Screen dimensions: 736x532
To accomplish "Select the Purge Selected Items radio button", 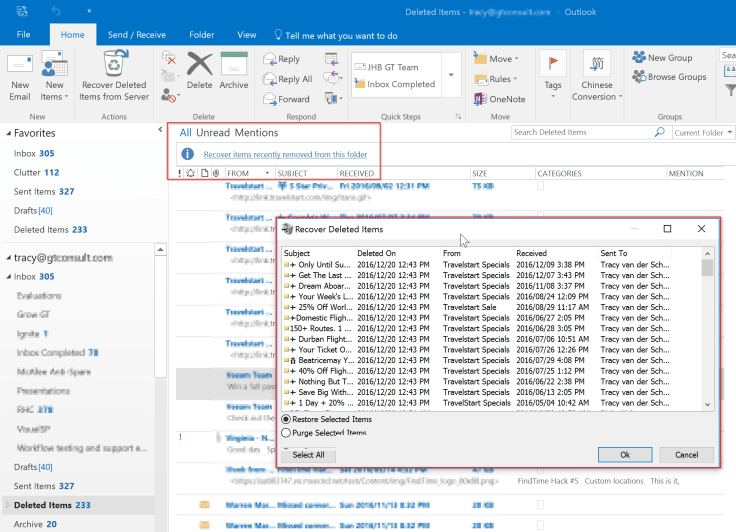I will [x=287, y=433].
